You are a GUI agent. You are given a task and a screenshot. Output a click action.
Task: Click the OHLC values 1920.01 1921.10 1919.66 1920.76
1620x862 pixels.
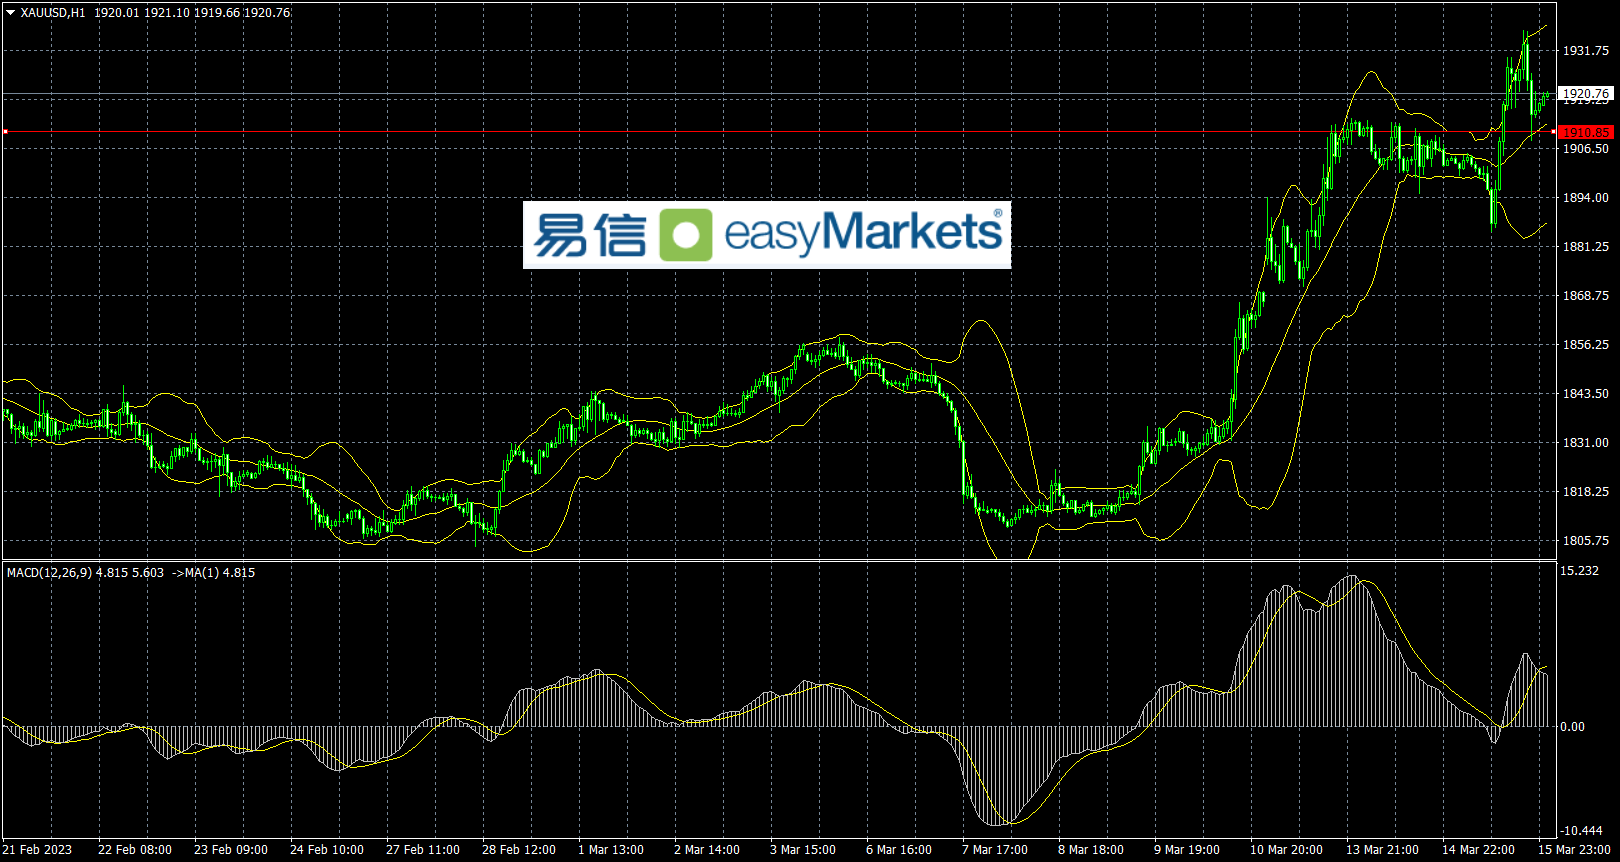(x=192, y=13)
